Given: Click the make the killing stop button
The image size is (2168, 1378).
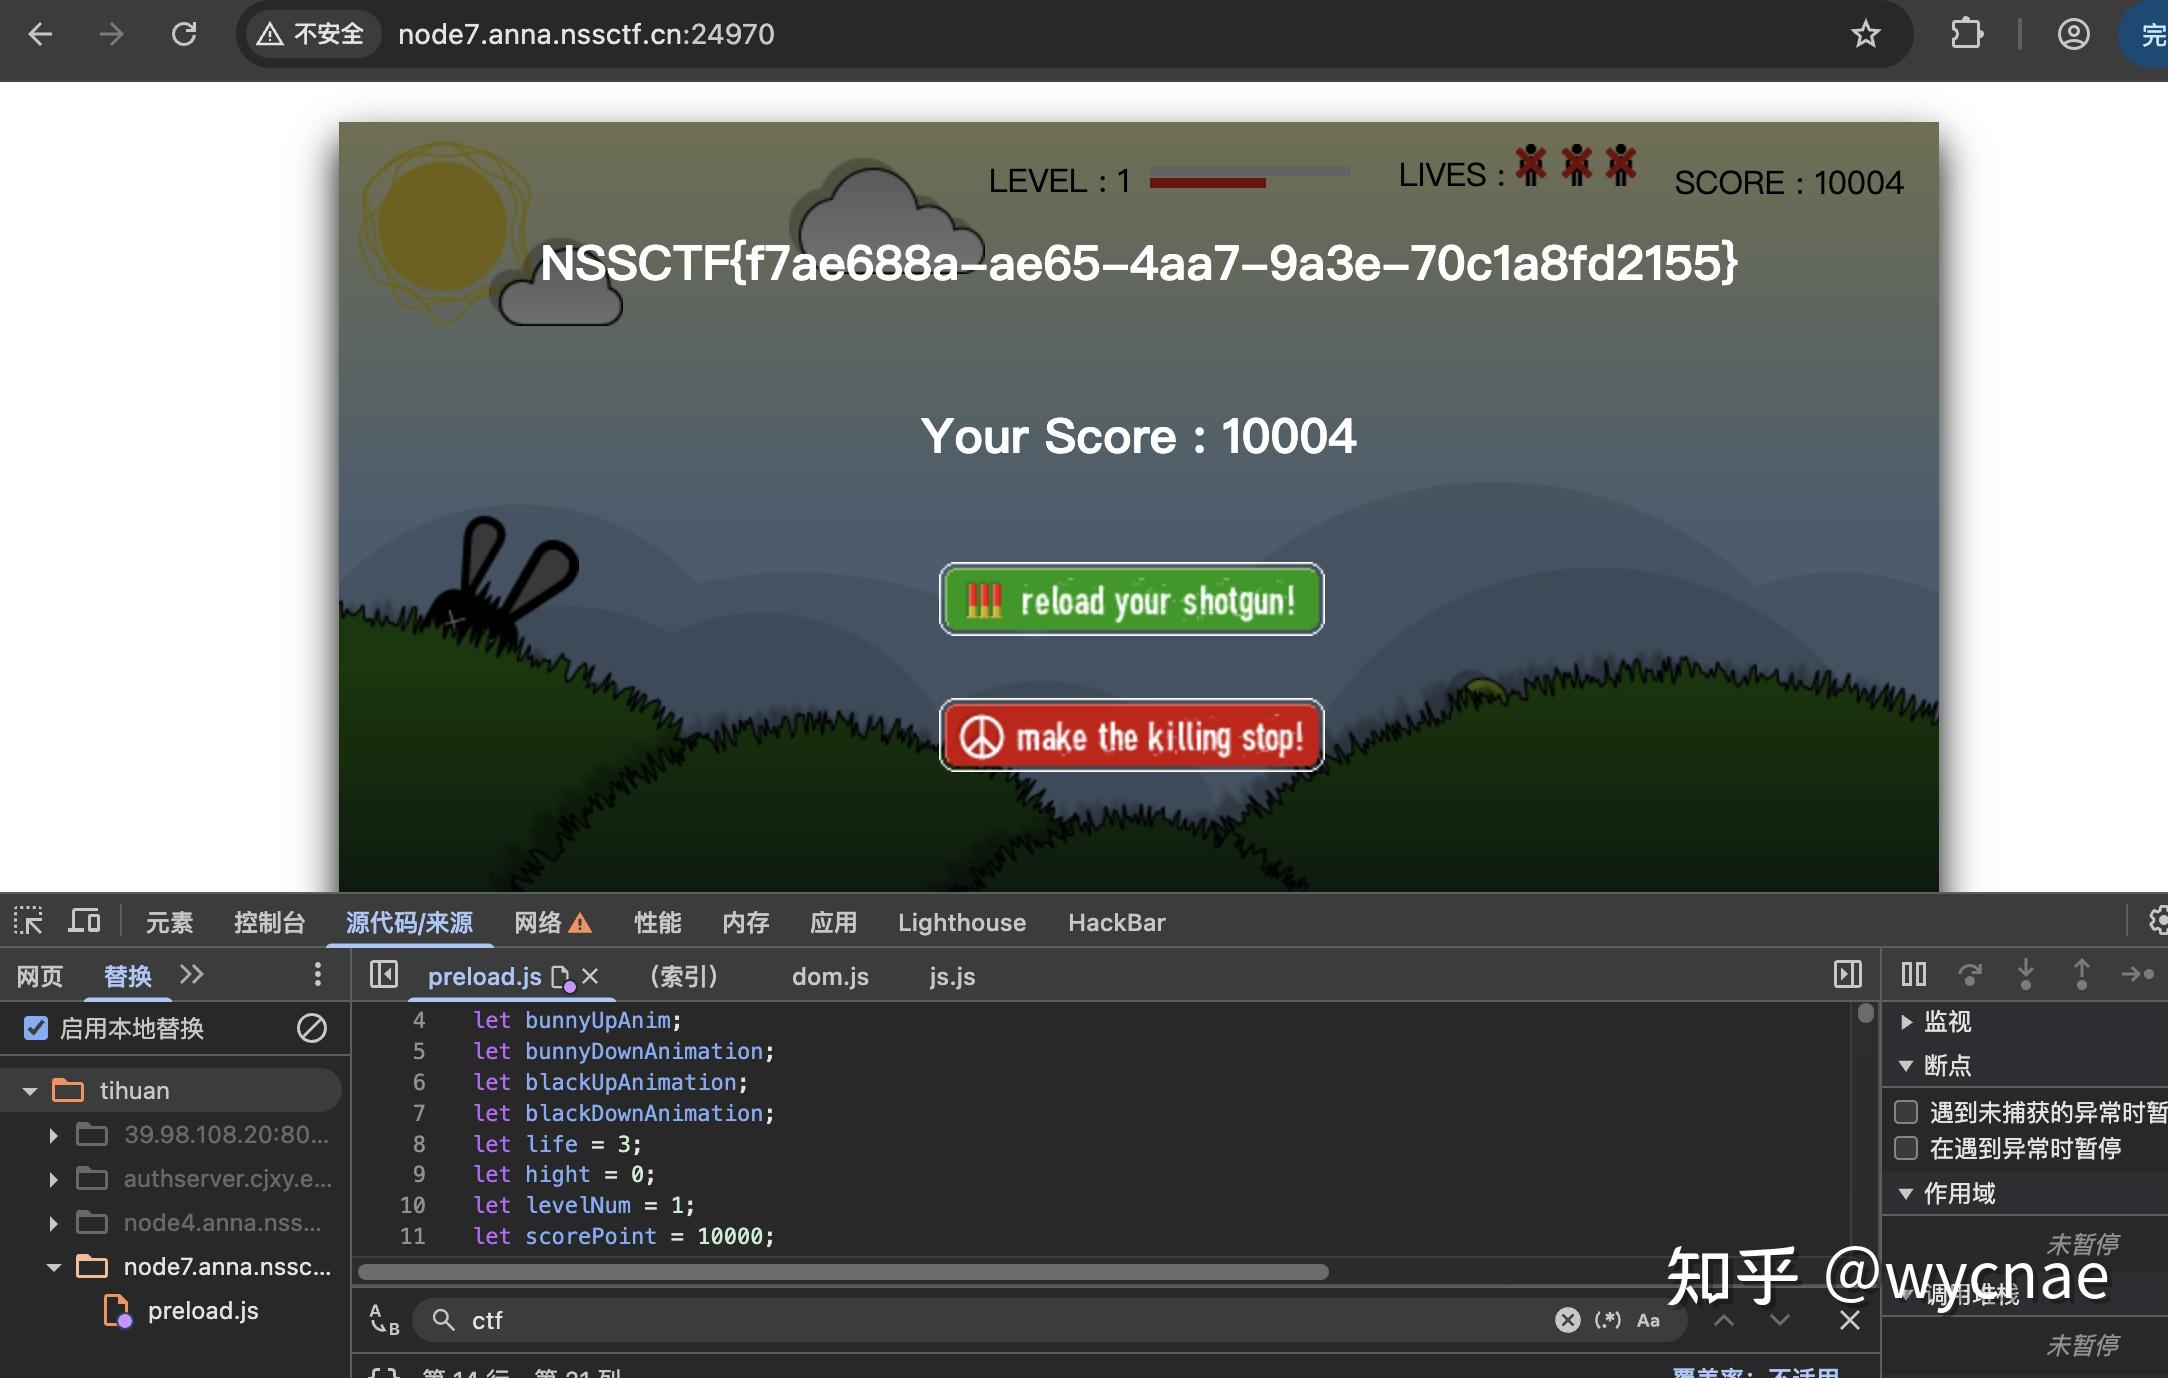Looking at the screenshot, I should [1131, 736].
